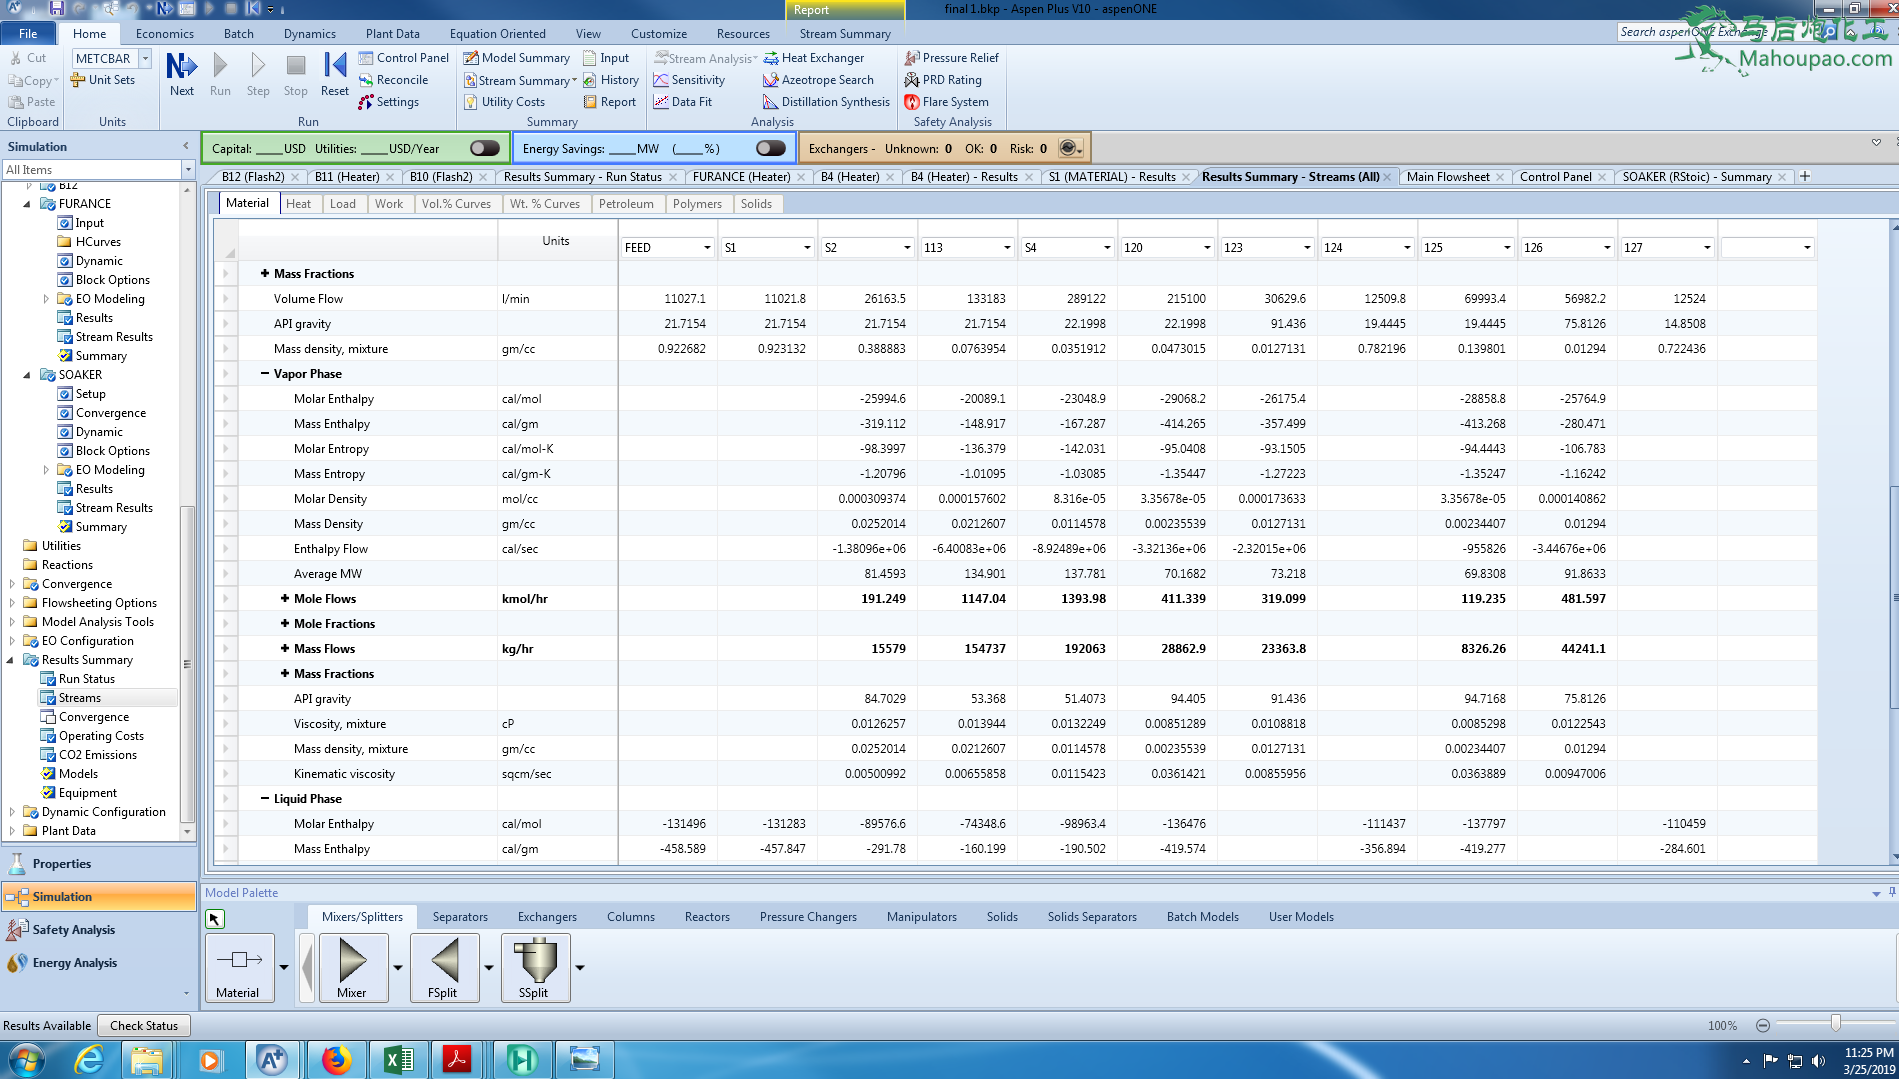
Task: Open the Properties environment
Action: 99,864
